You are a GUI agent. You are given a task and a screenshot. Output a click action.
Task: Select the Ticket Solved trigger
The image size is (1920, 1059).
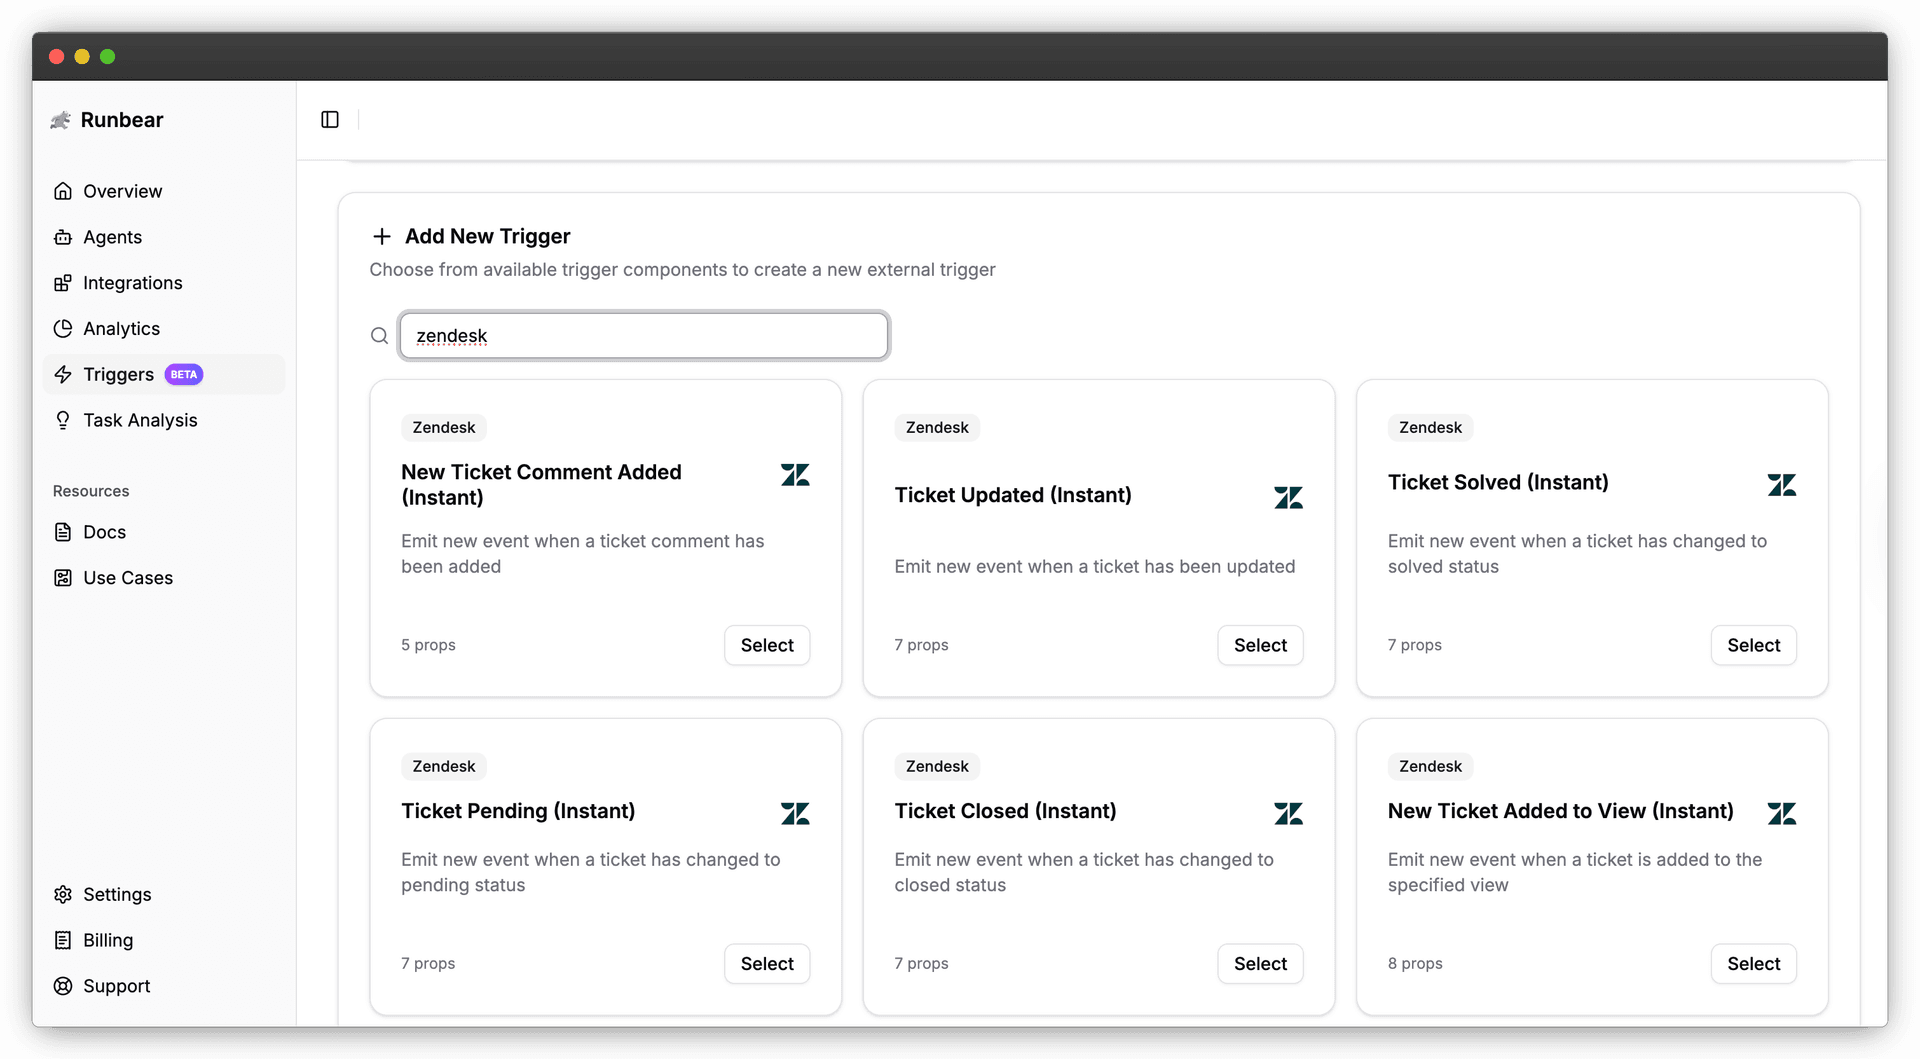(x=1753, y=645)
